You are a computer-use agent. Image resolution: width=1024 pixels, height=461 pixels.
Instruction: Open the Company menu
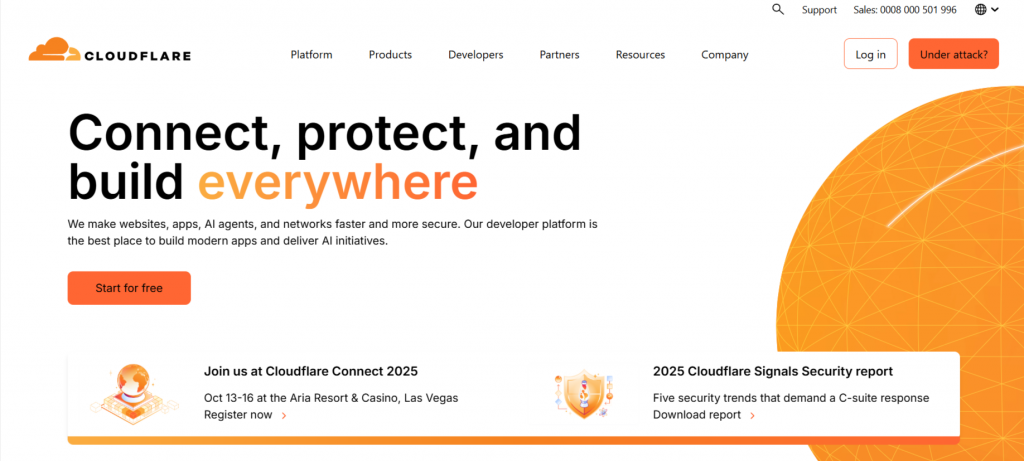[x=724, y=55]
